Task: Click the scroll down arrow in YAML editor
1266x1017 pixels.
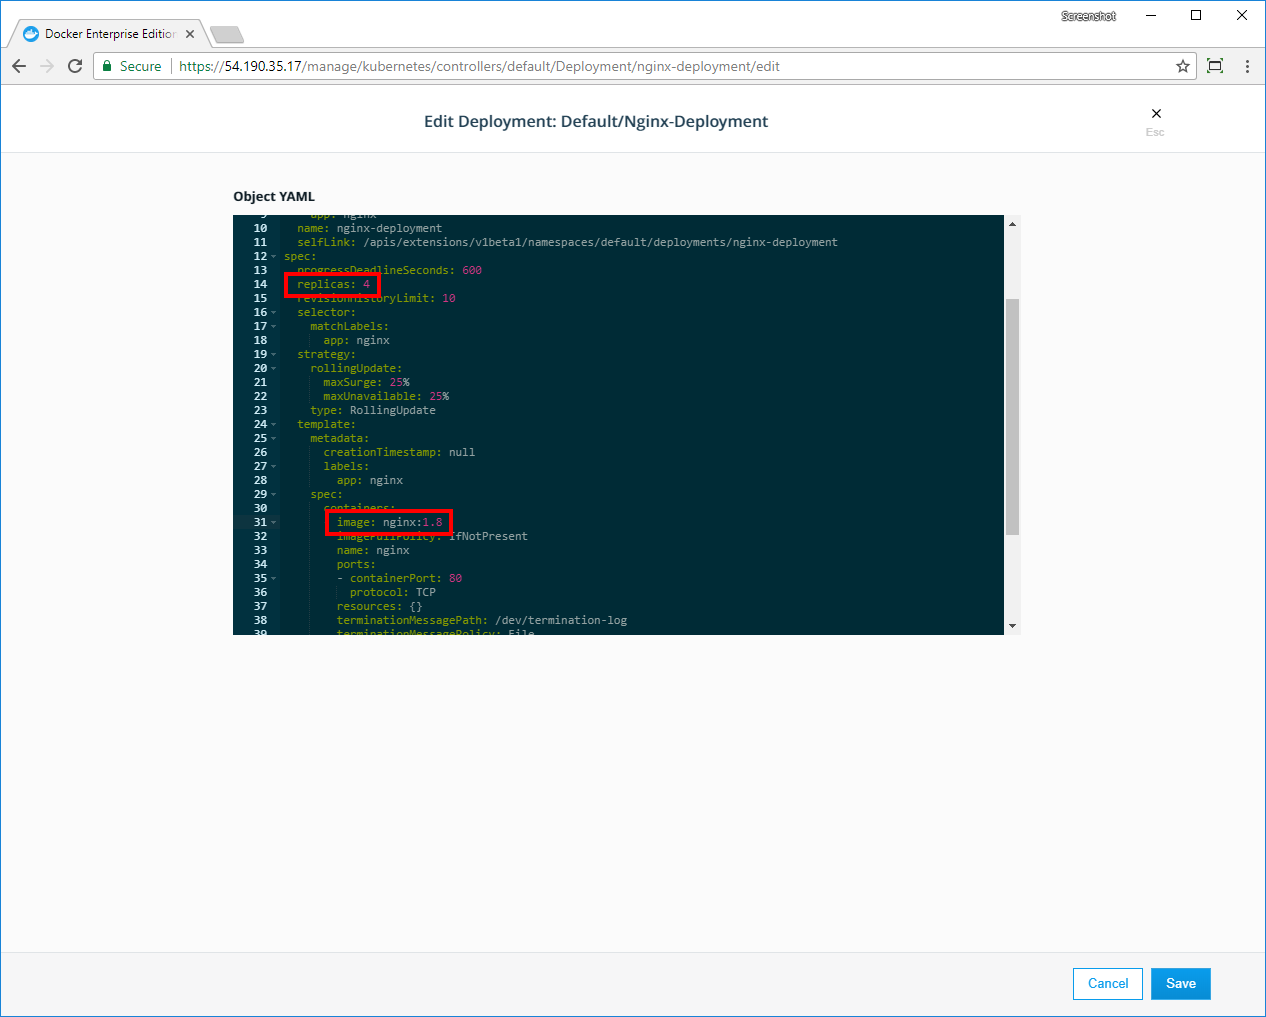Action: pos(1012,626)
